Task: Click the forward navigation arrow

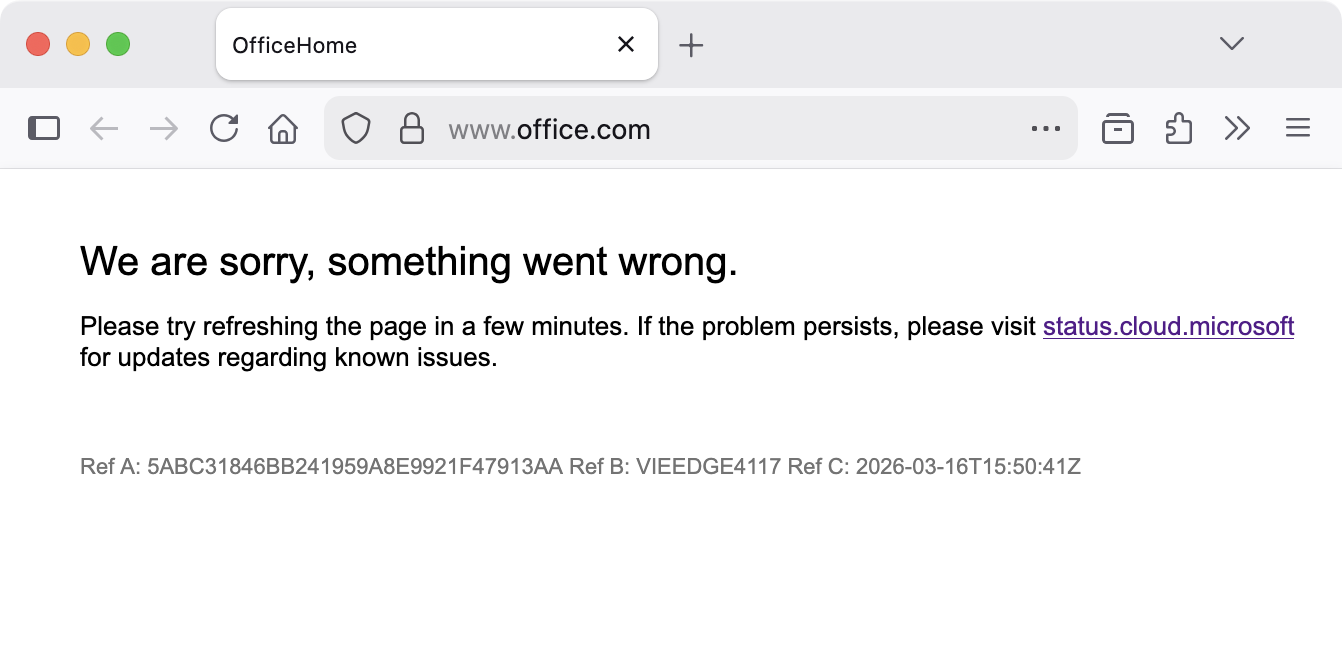Action: [x=163, y=128]
